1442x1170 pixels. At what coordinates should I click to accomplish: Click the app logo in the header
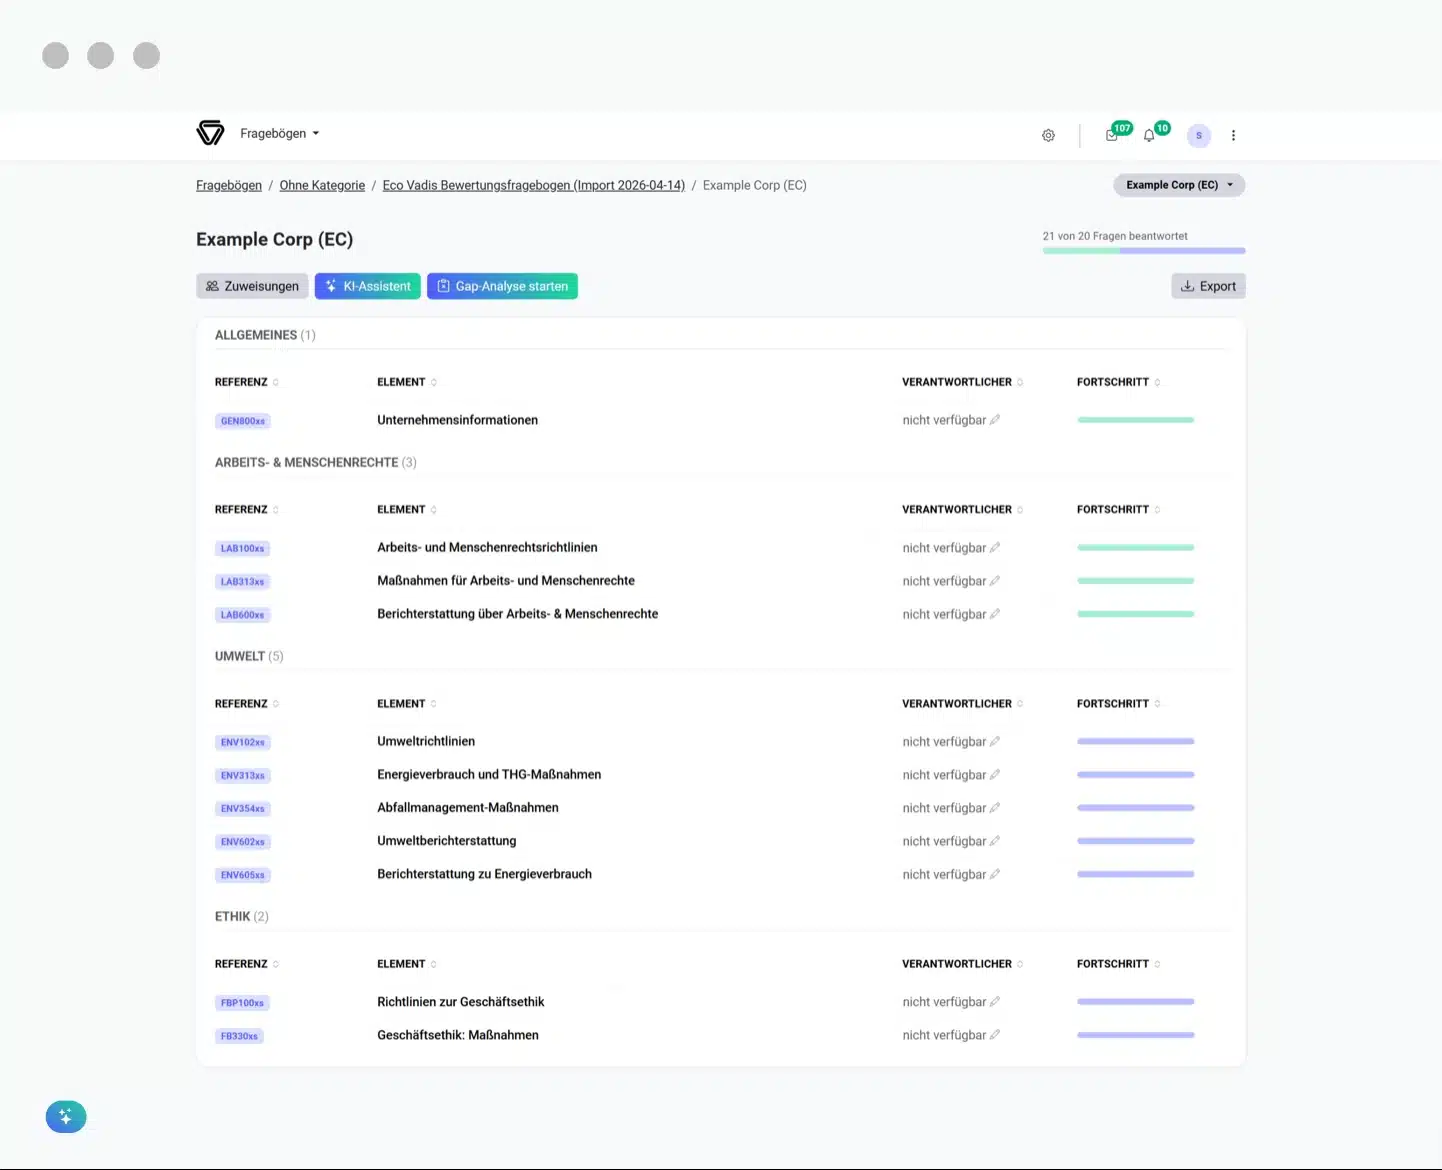click(210, 133)
